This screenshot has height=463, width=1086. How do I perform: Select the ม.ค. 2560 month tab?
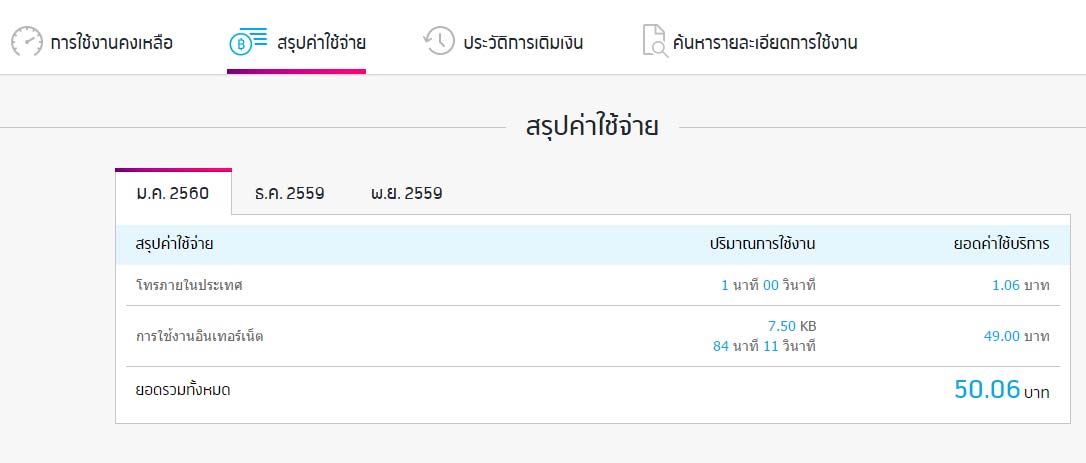(173, 193)
